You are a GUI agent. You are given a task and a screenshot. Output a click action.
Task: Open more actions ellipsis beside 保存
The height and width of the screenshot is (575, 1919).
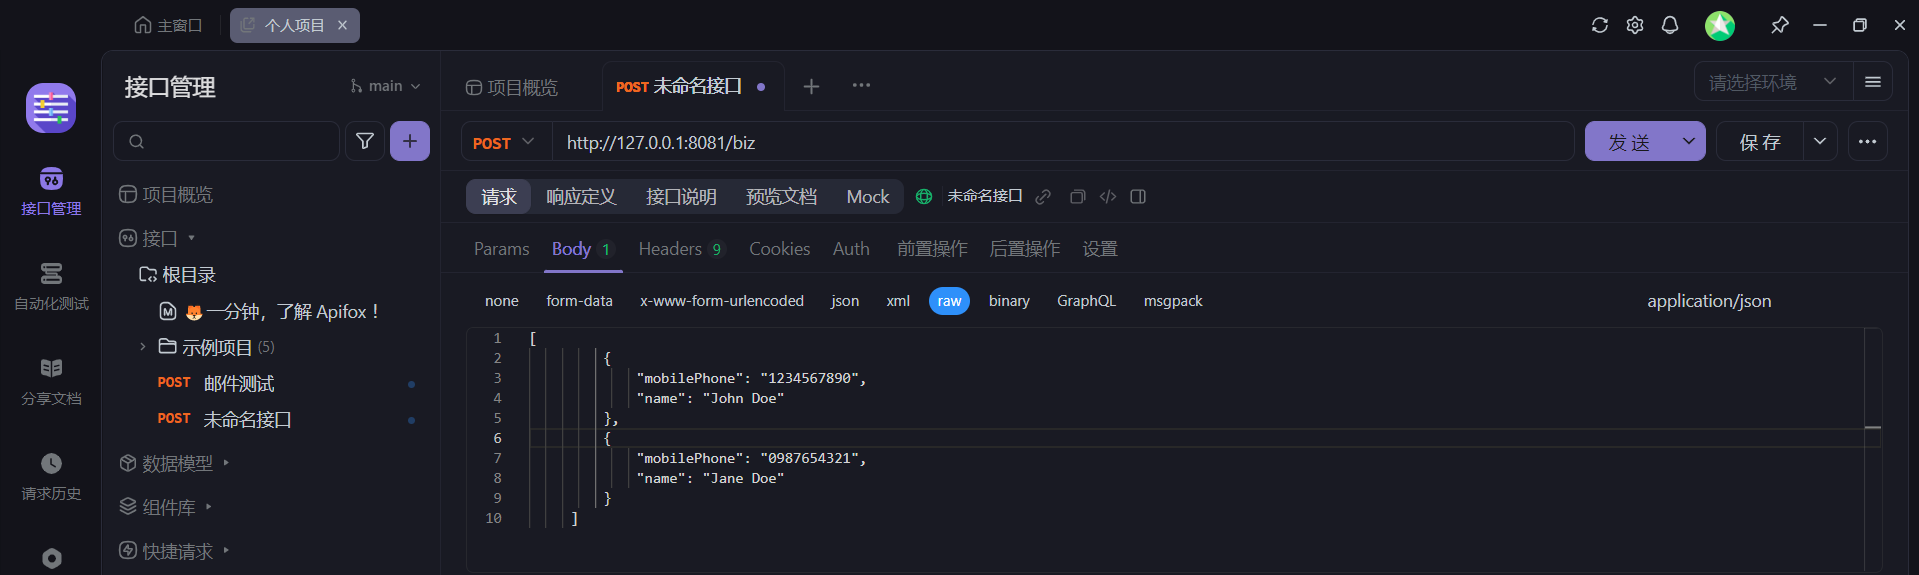(x=1867, y=142)
